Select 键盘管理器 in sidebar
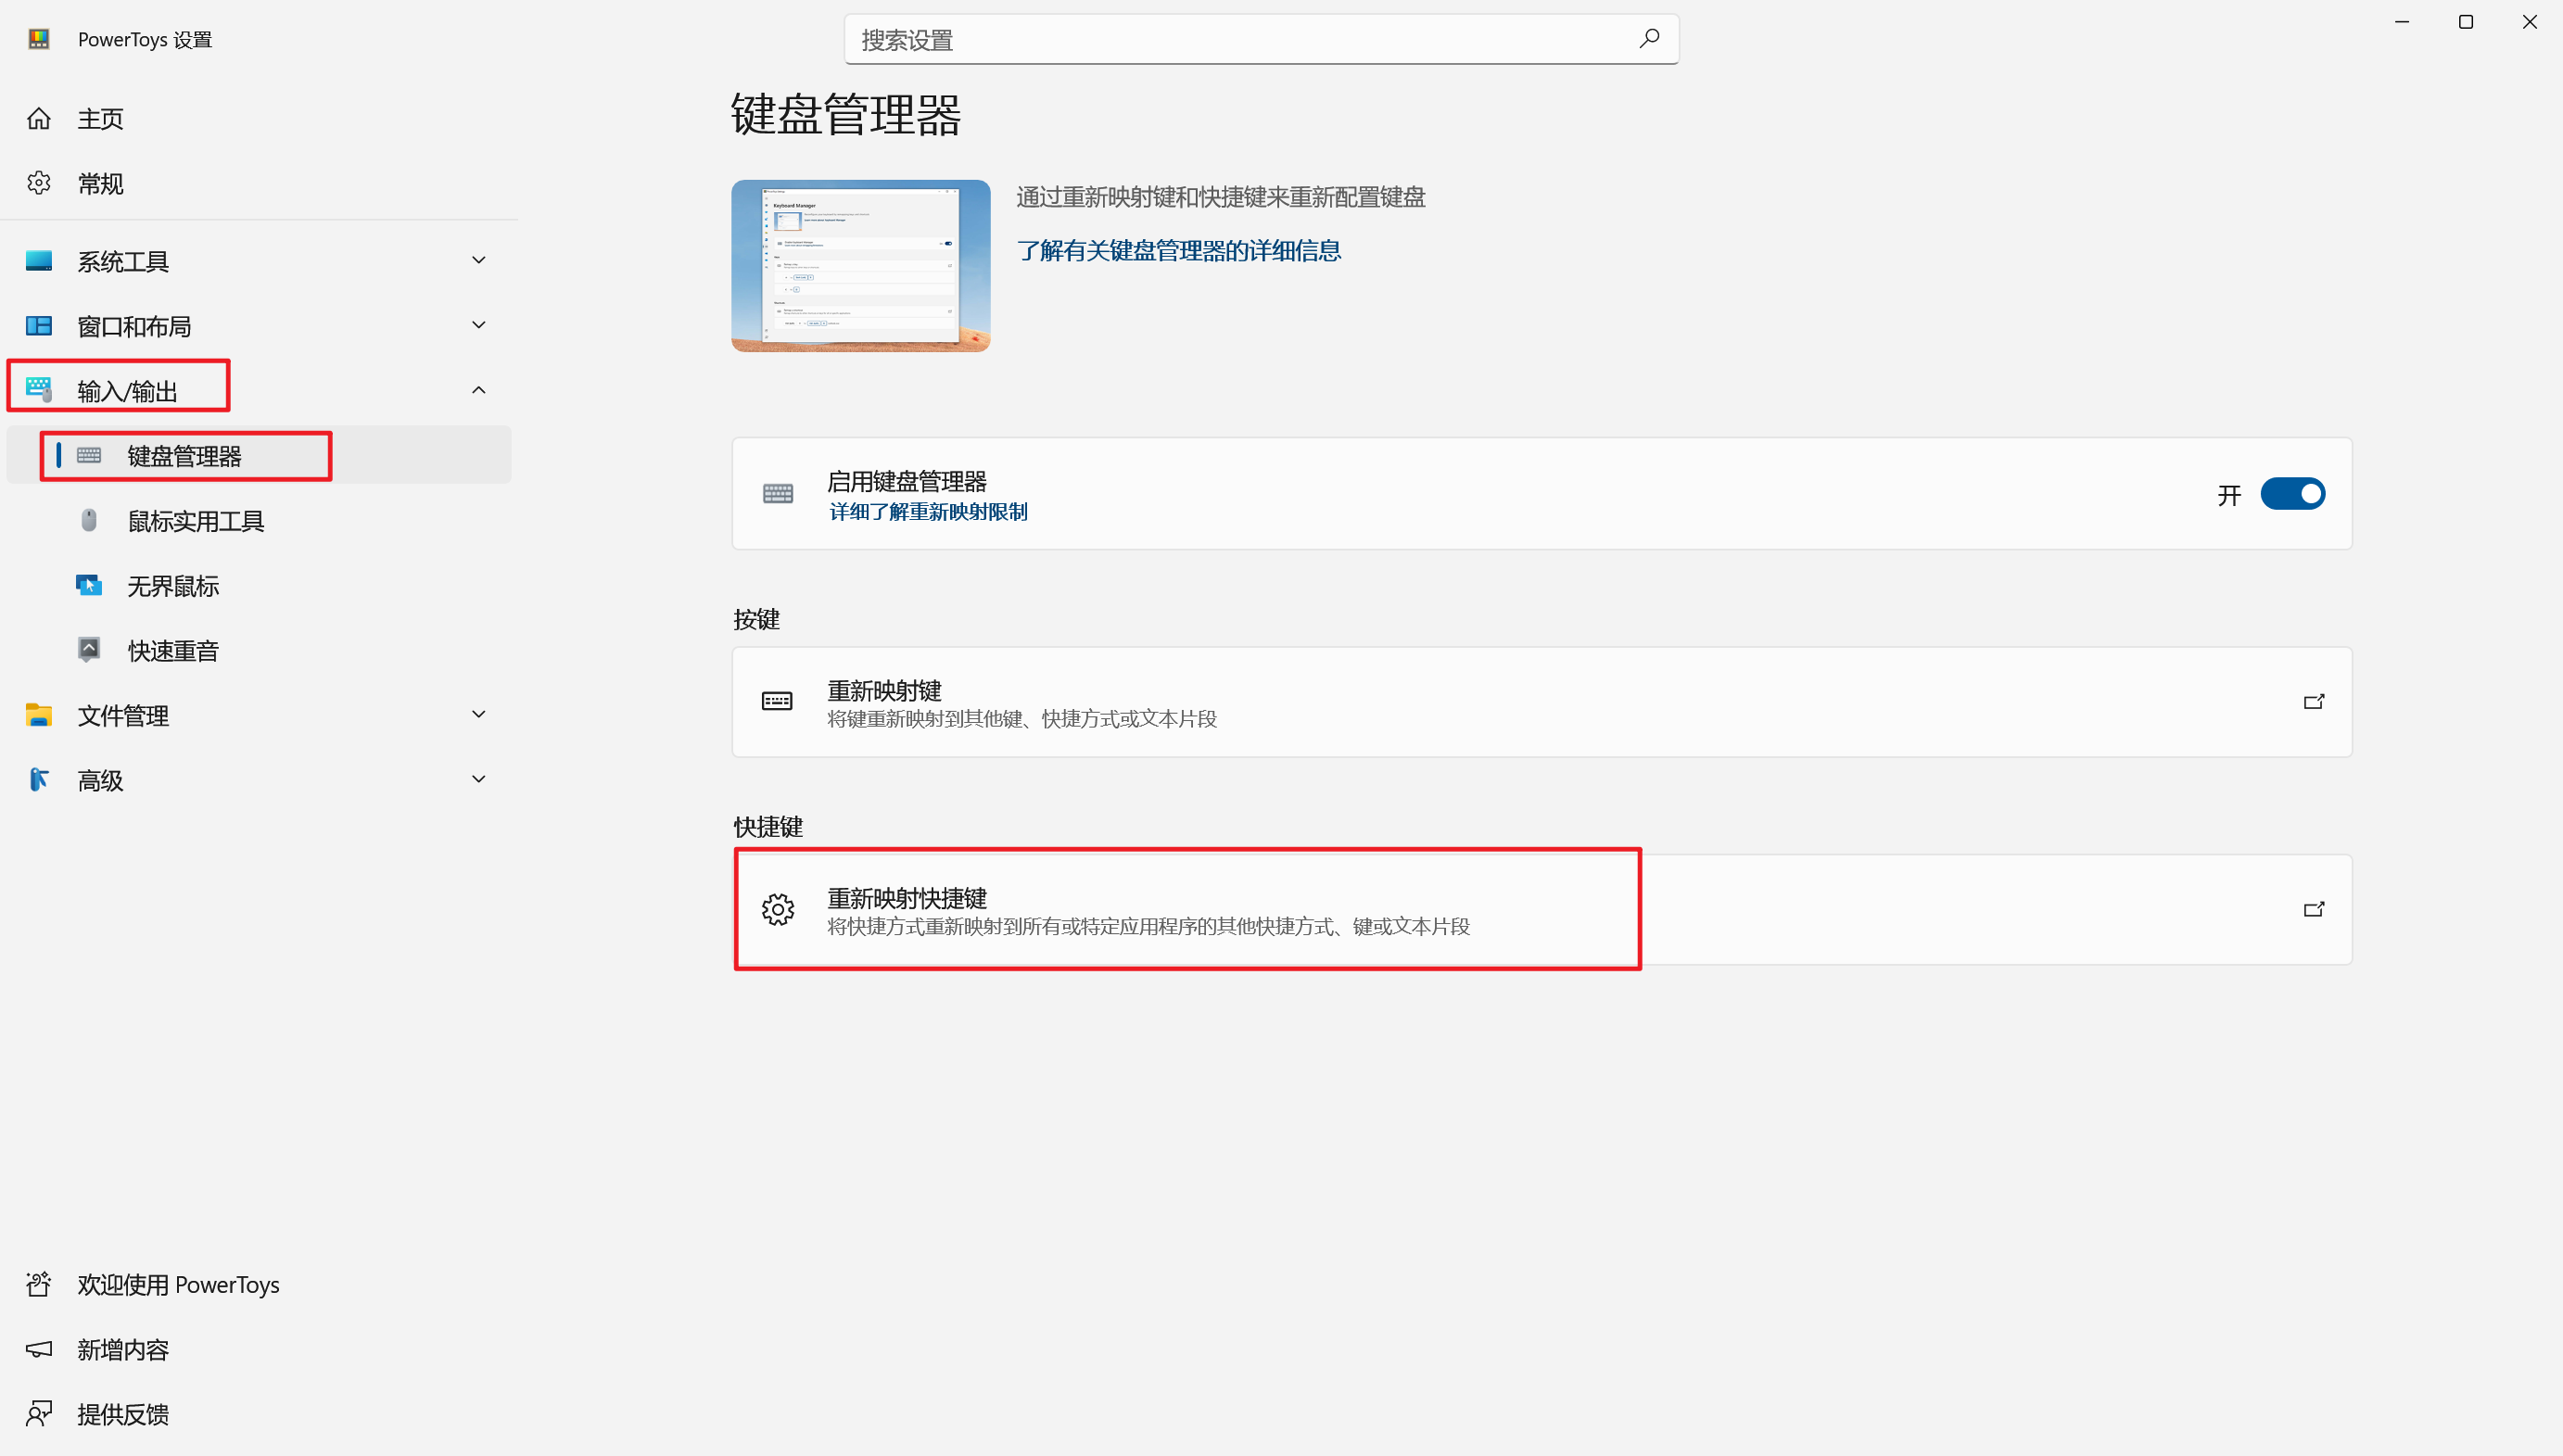 (184, 456)
